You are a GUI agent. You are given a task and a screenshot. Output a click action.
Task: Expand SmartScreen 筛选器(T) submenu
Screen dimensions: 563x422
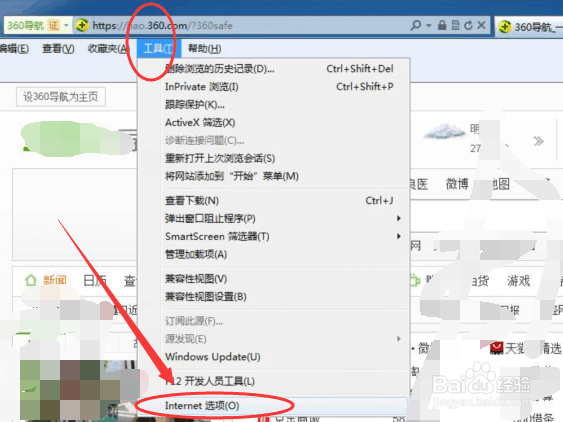273,236
